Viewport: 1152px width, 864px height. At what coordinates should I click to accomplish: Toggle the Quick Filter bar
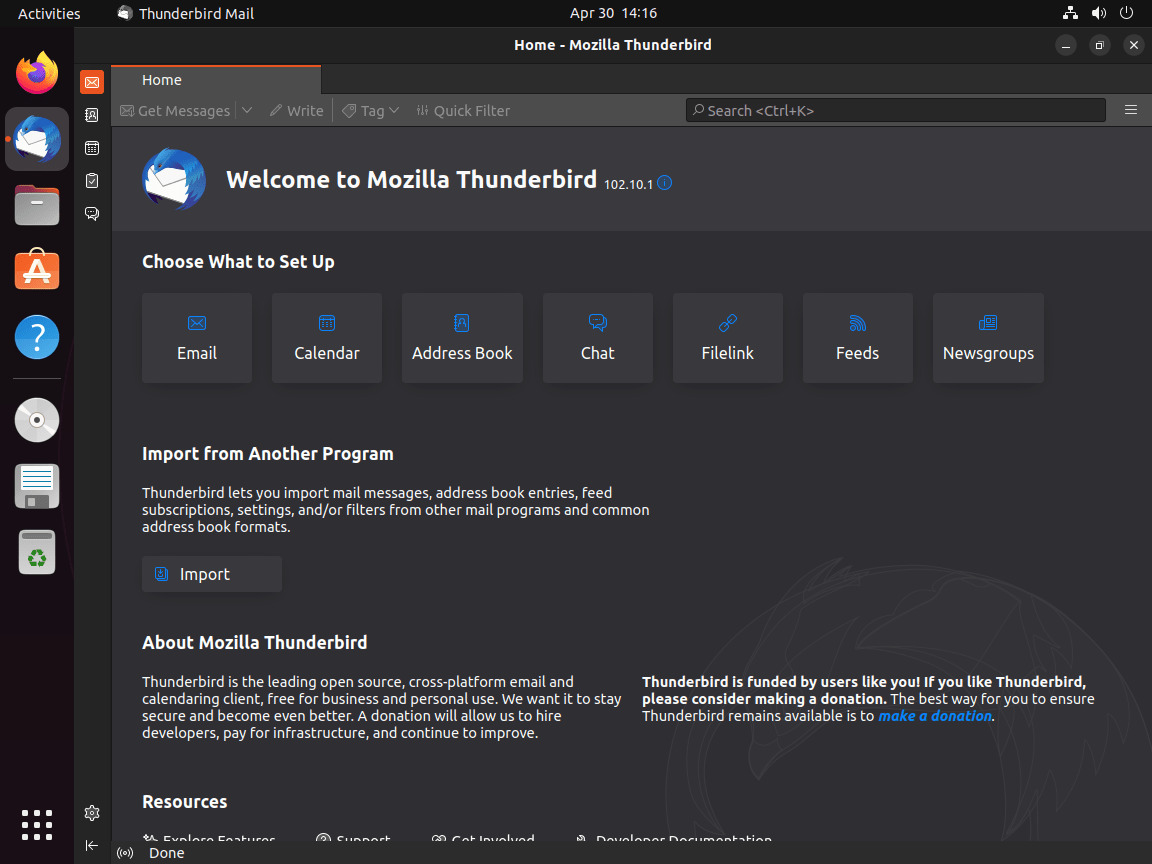pyautogui.click(x=463, y=110)
